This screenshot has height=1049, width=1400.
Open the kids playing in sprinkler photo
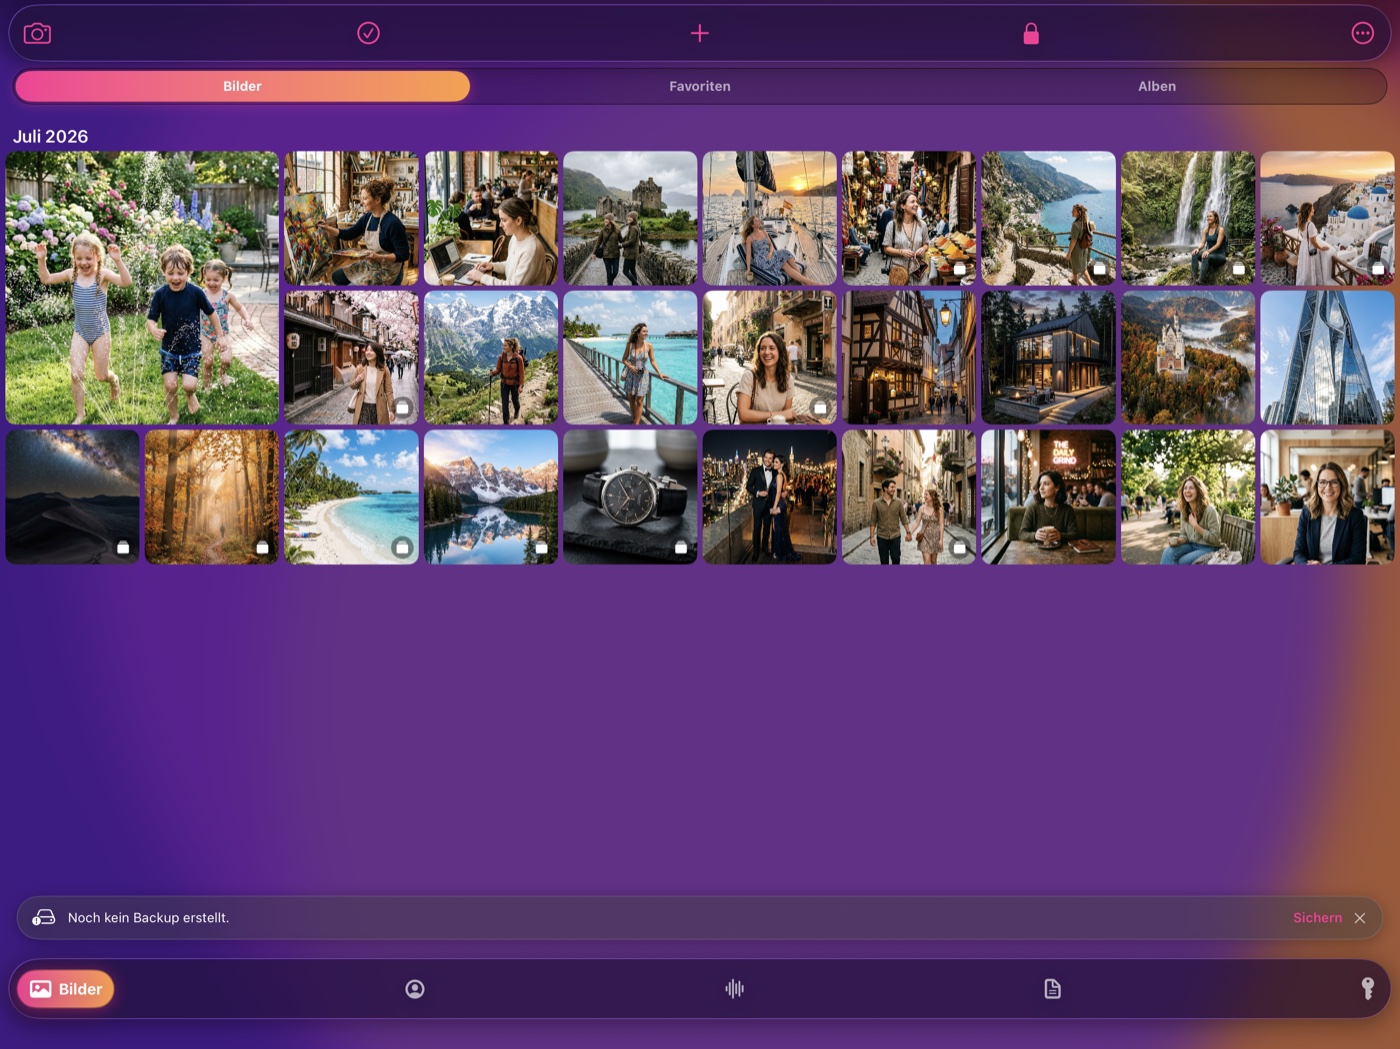[x=142, y=288]
